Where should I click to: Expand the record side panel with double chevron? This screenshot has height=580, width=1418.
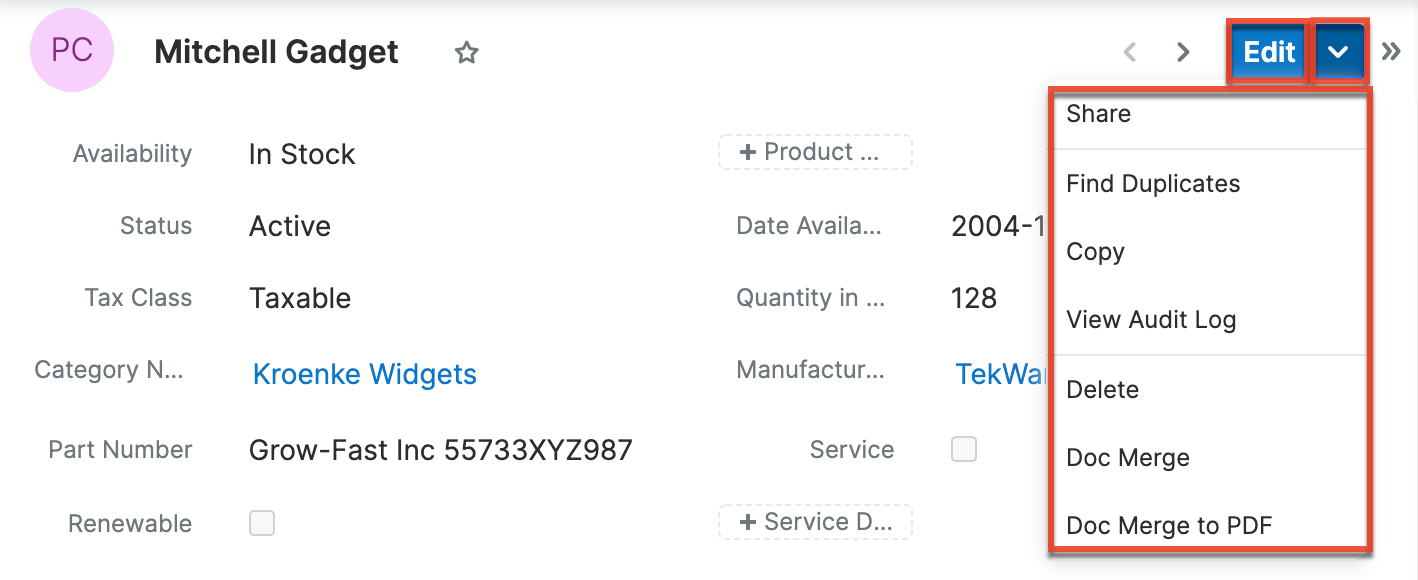click(x=1391, y=49)
